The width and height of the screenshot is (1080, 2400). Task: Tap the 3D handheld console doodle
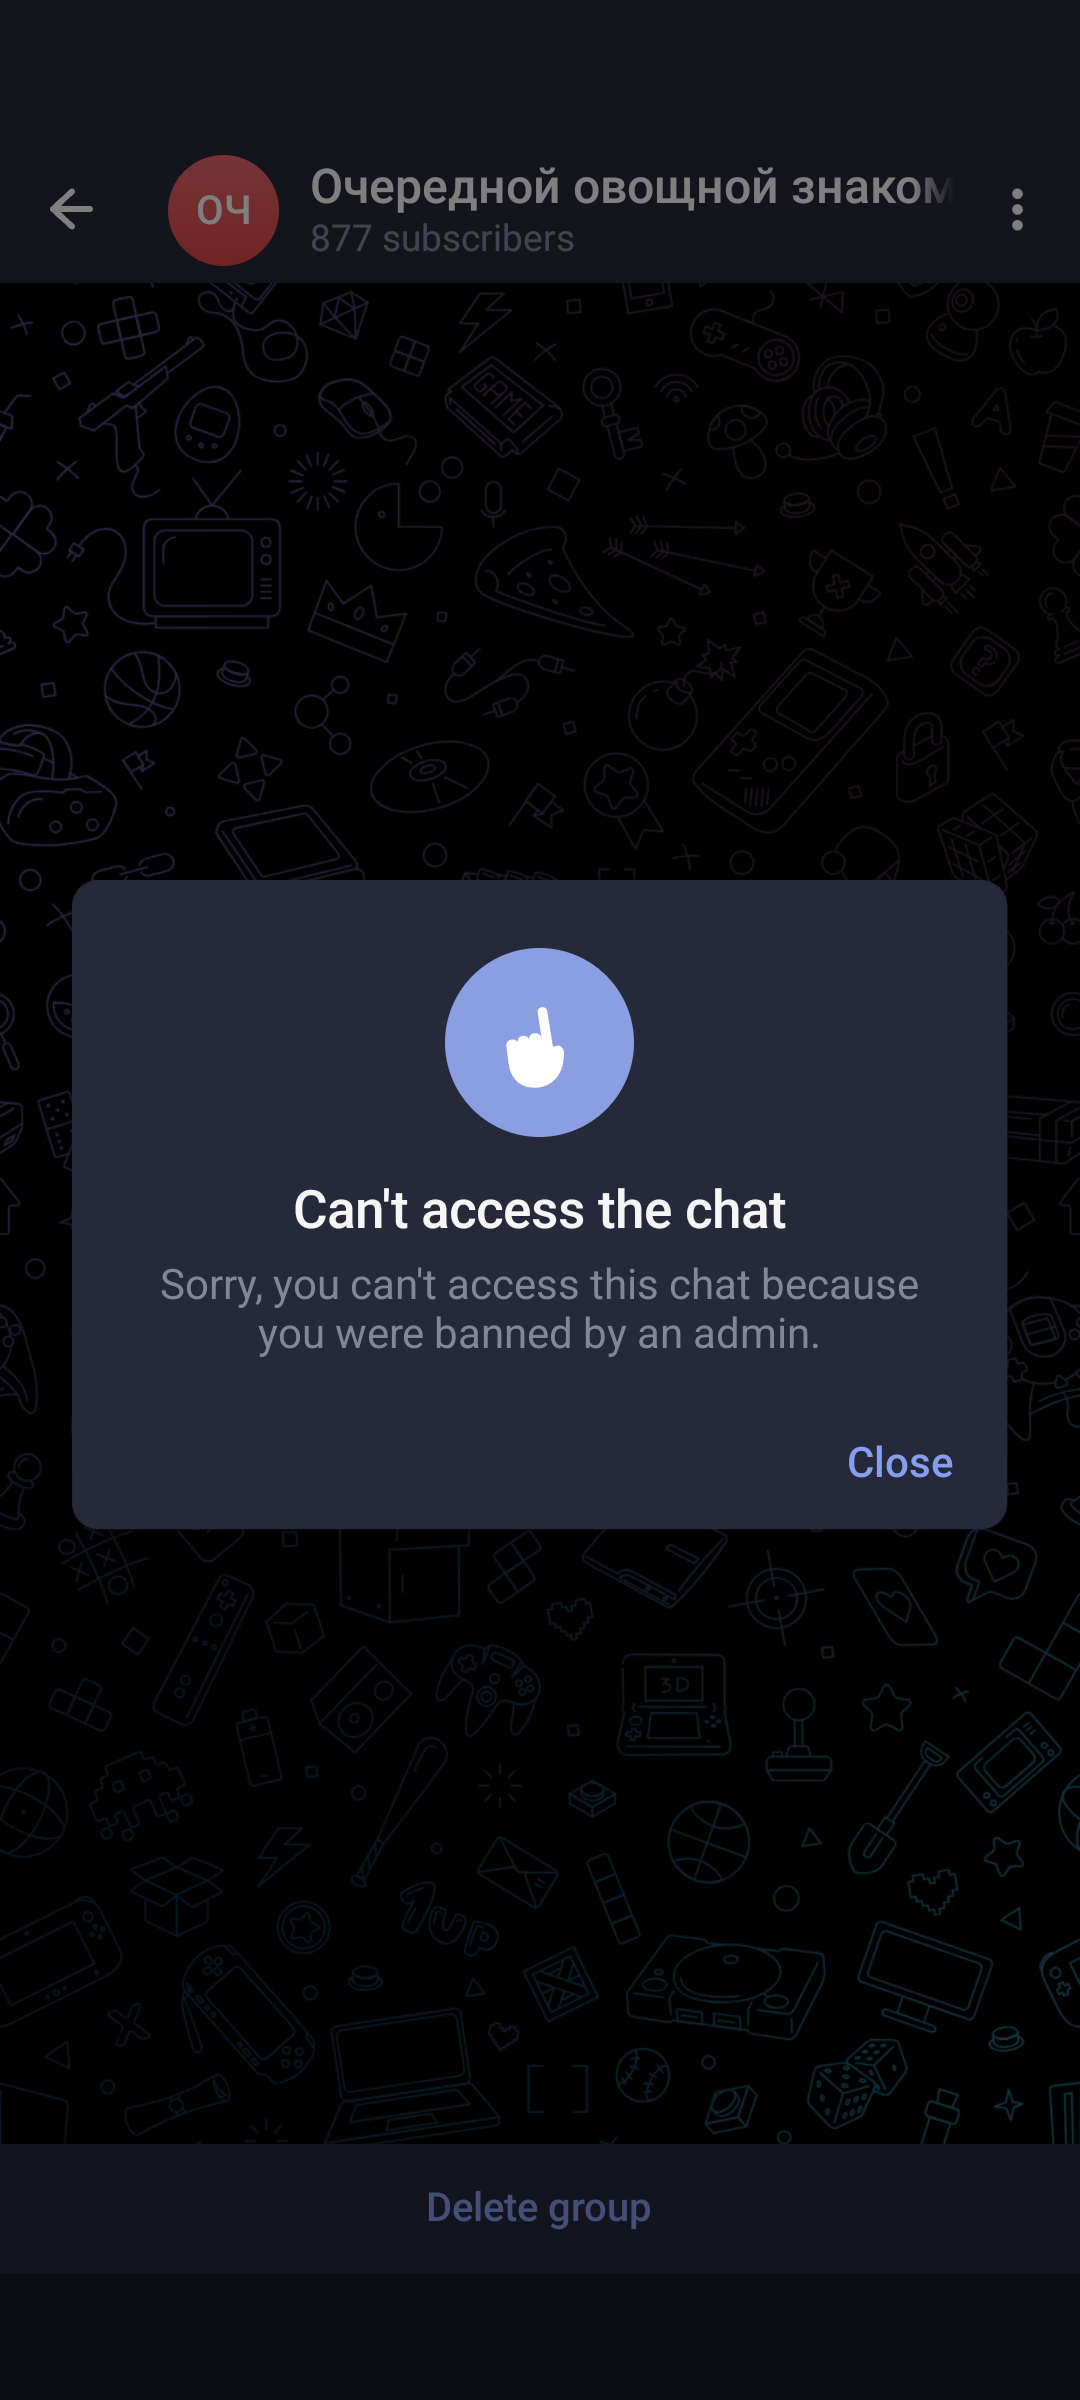click(x=674, y=1704)
